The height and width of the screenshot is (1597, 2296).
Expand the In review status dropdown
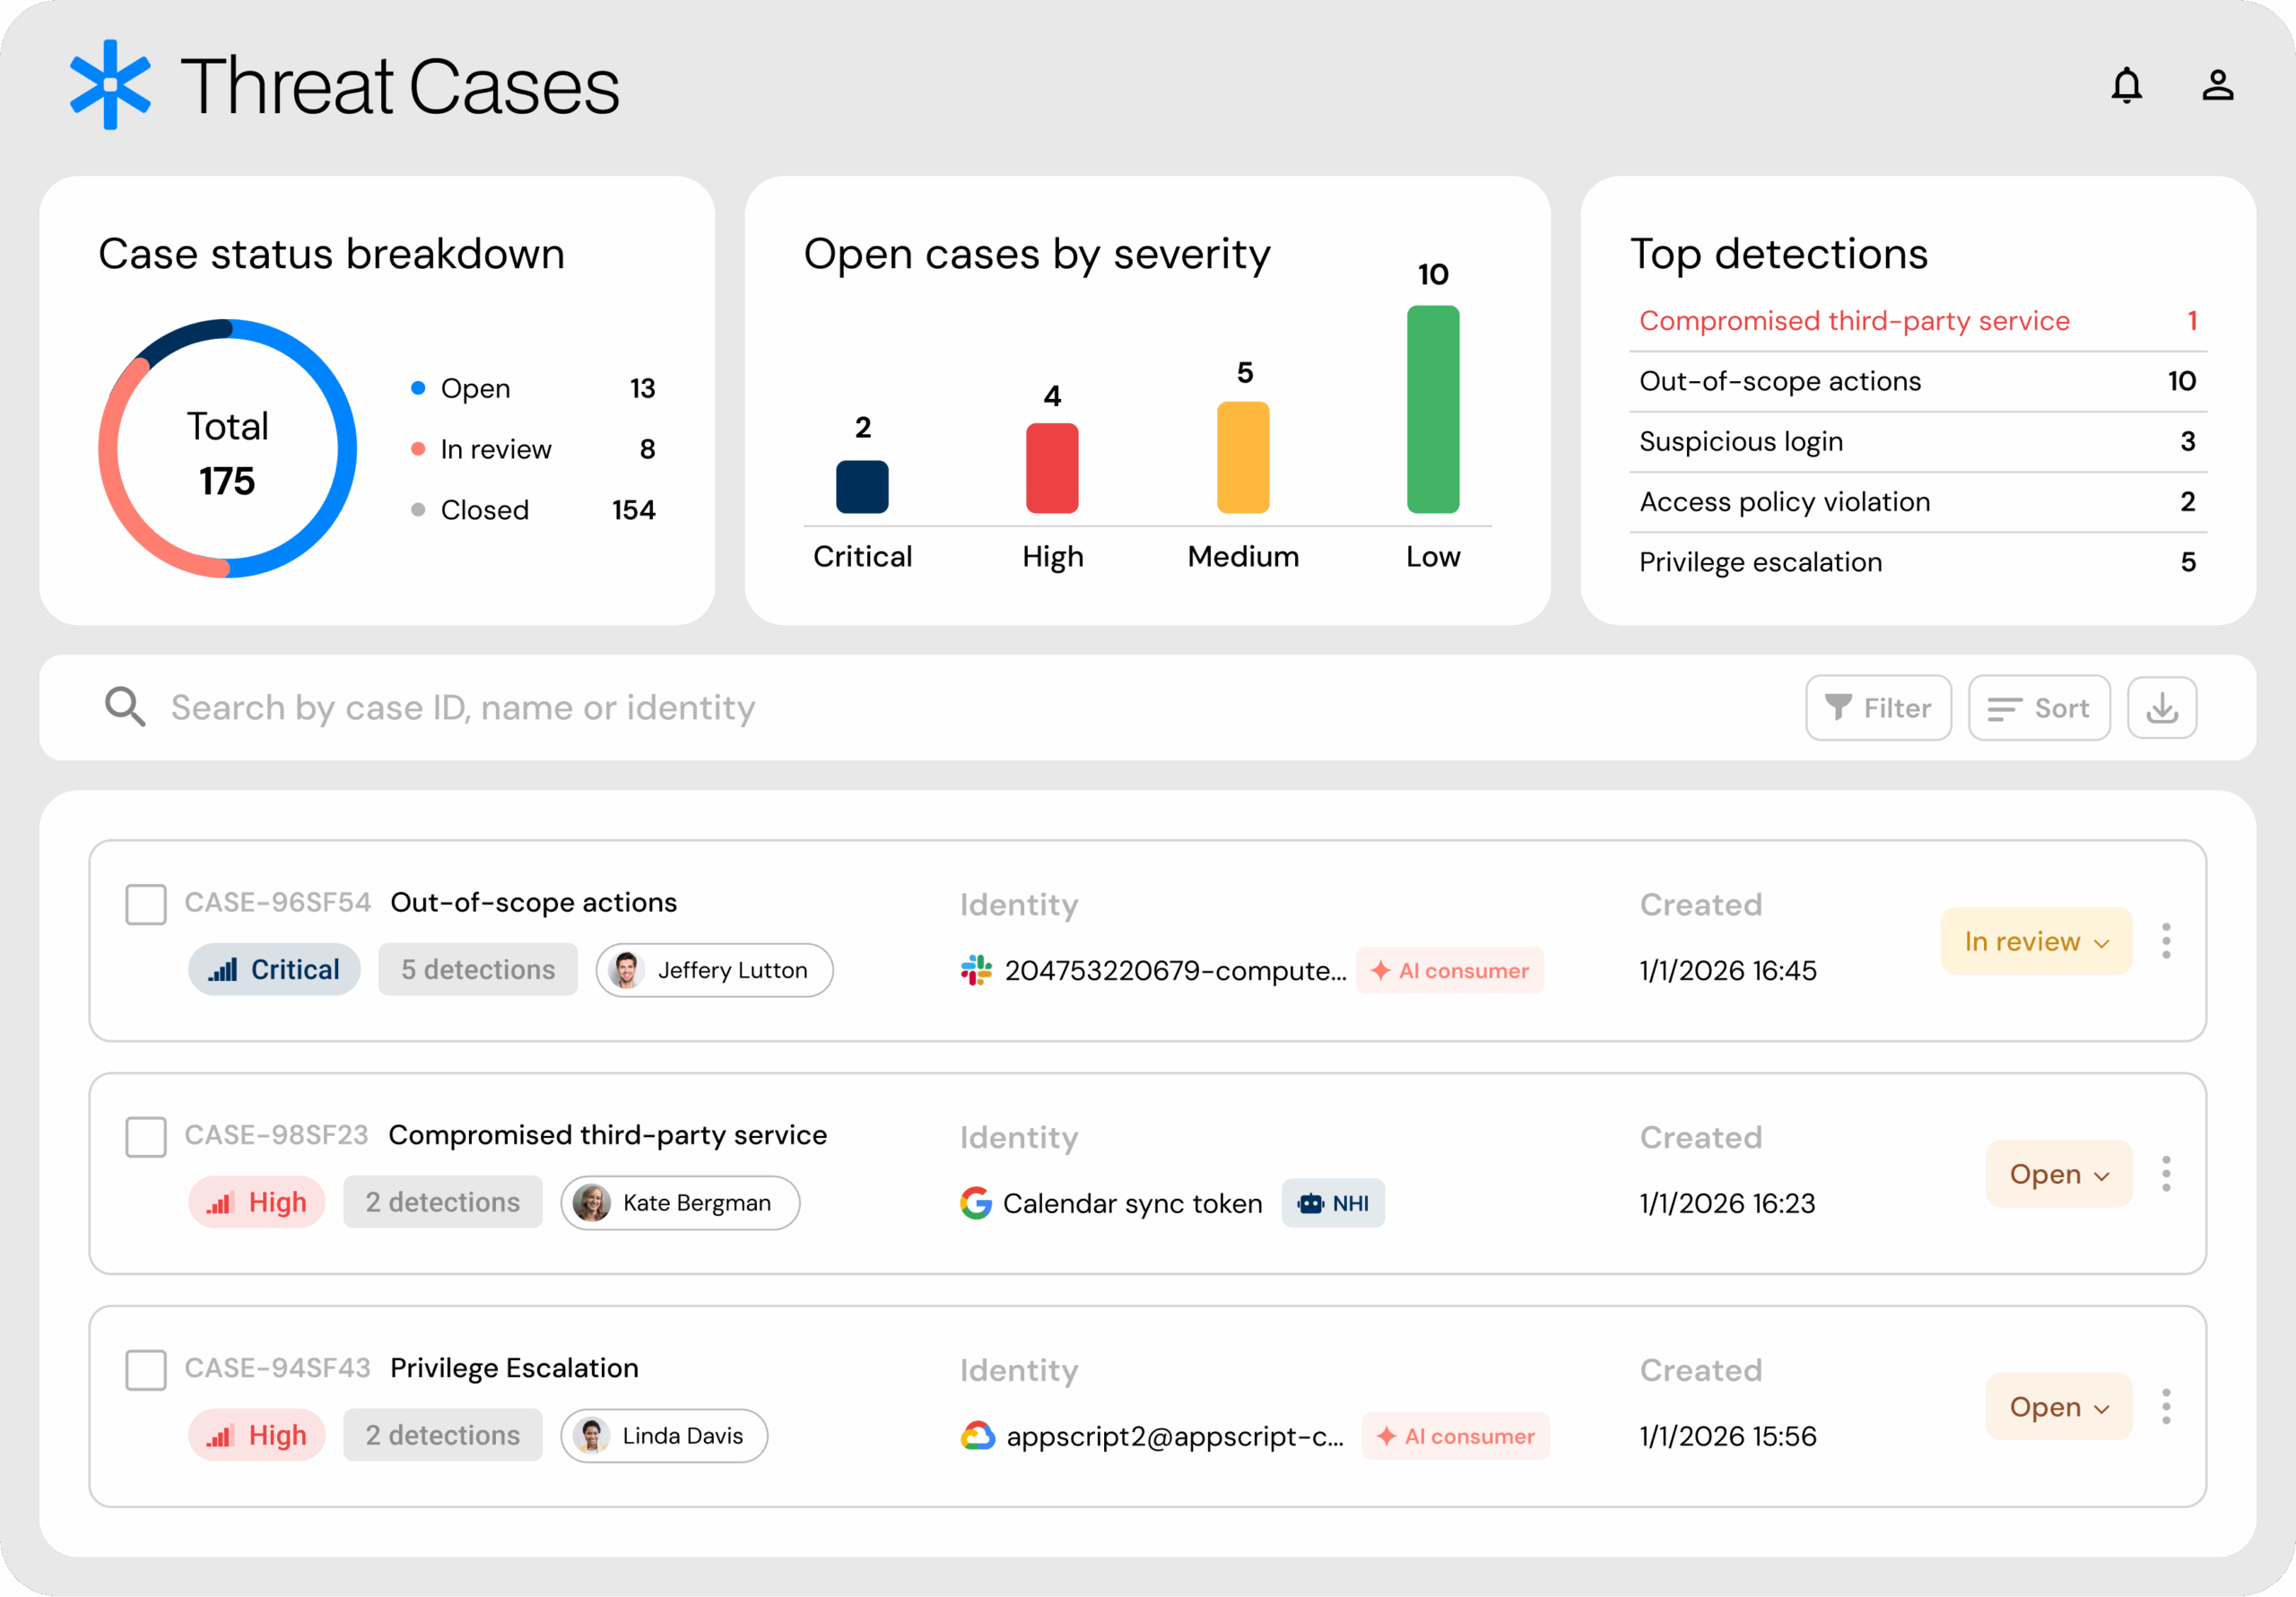pyautogui.click(x=2036, y=941)
